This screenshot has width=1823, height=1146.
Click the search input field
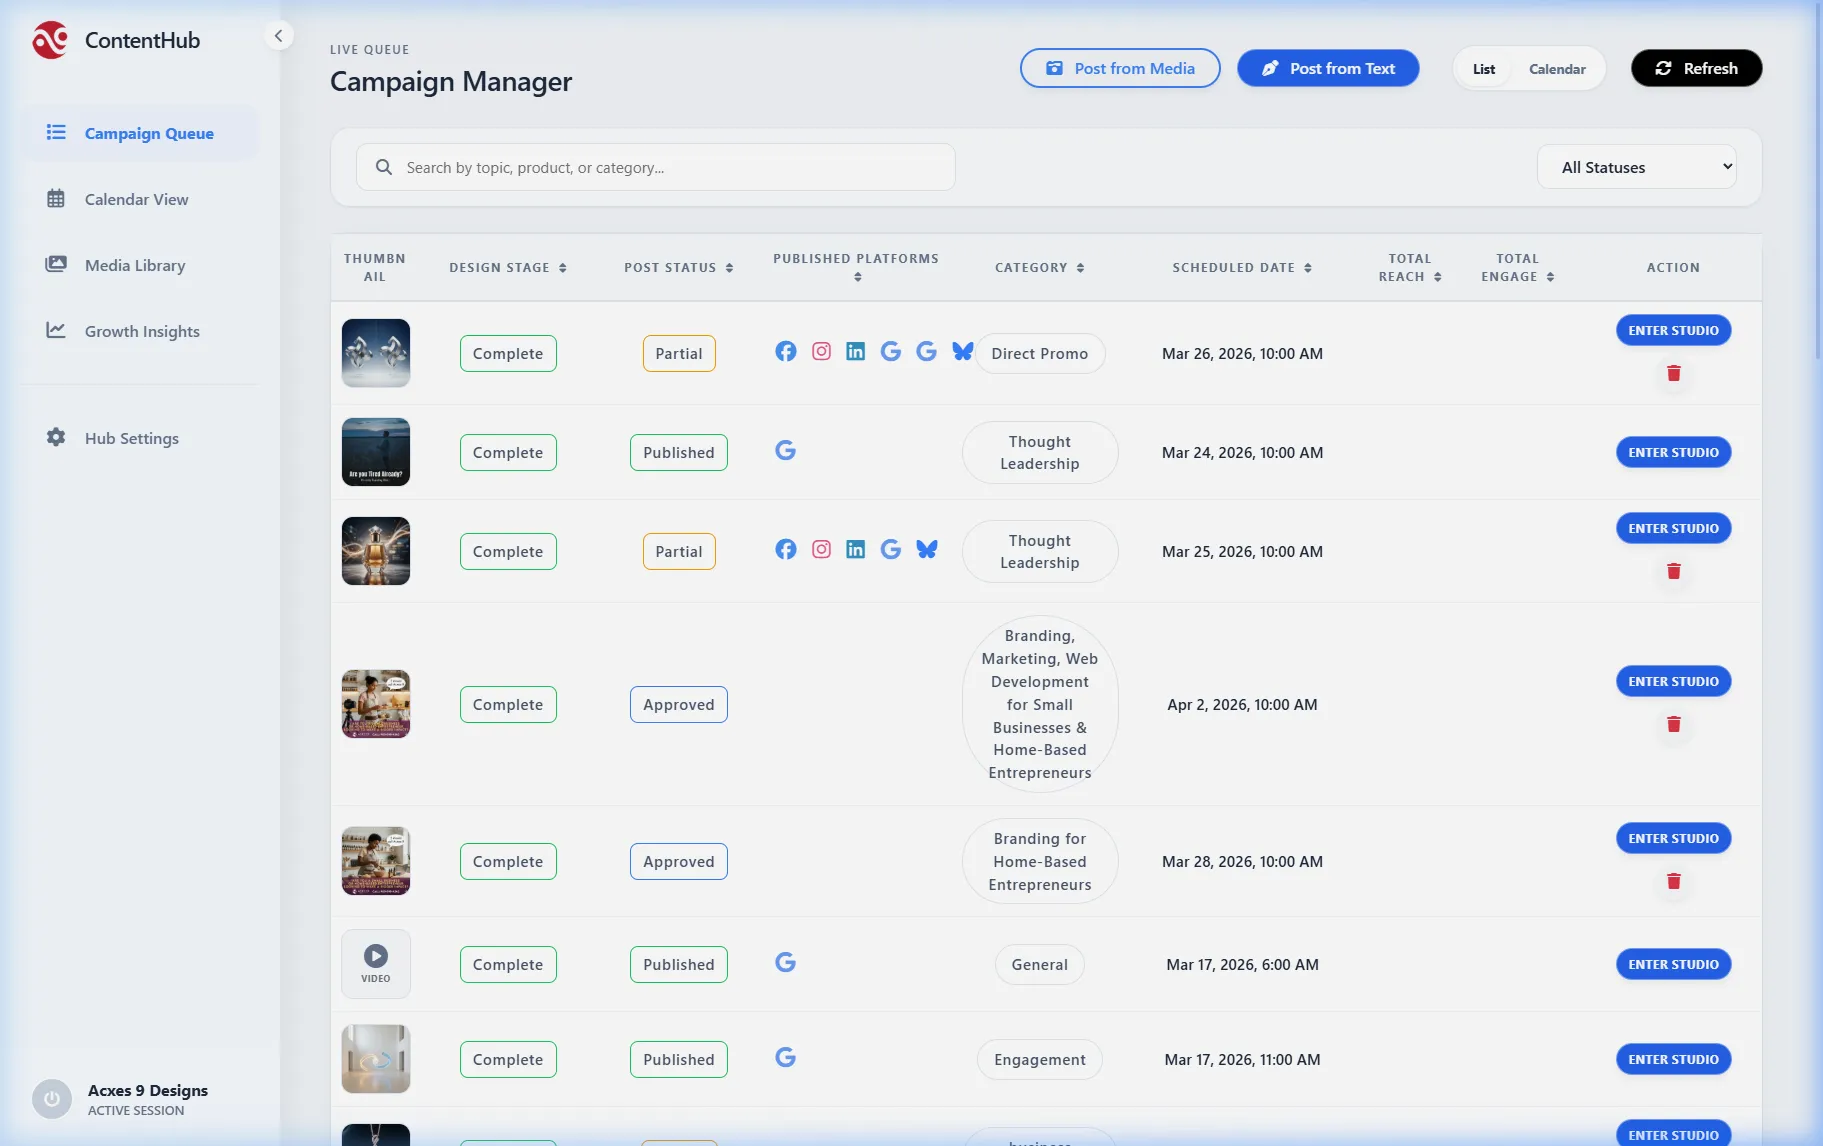655,167
